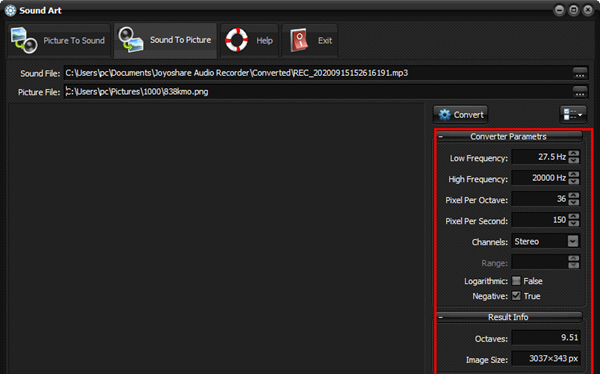
Task: Click the High Frequency 20000 Hz field
Action: 540,178
